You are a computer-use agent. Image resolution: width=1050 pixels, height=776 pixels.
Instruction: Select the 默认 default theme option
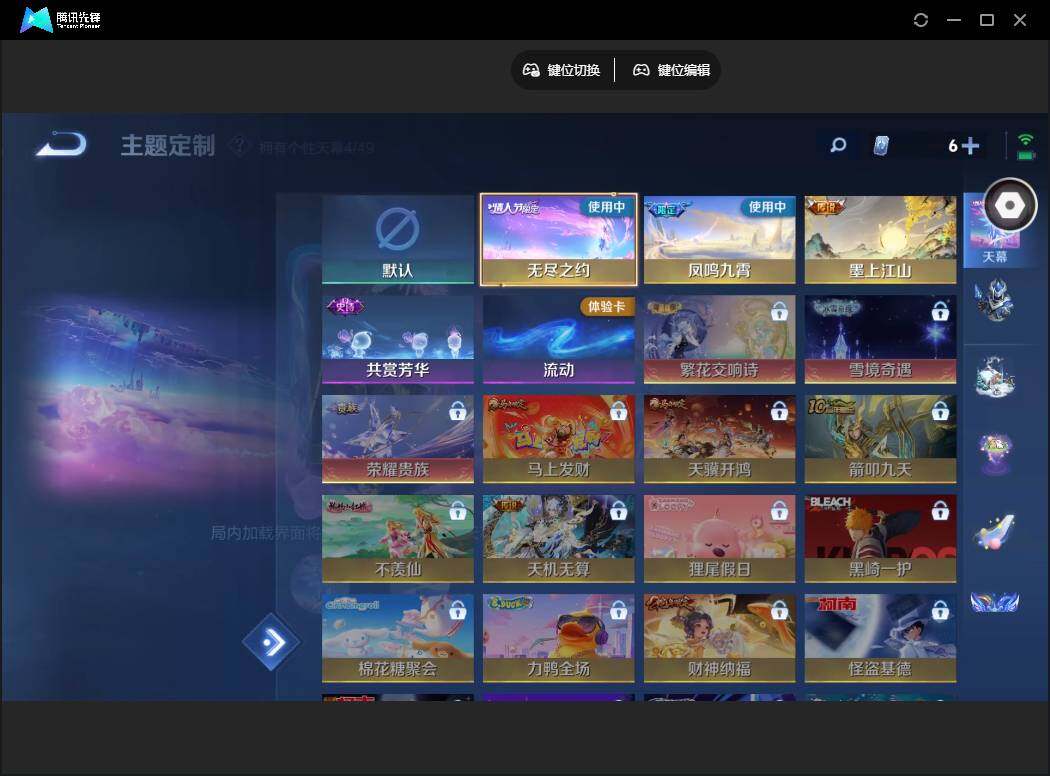point(398,239)
